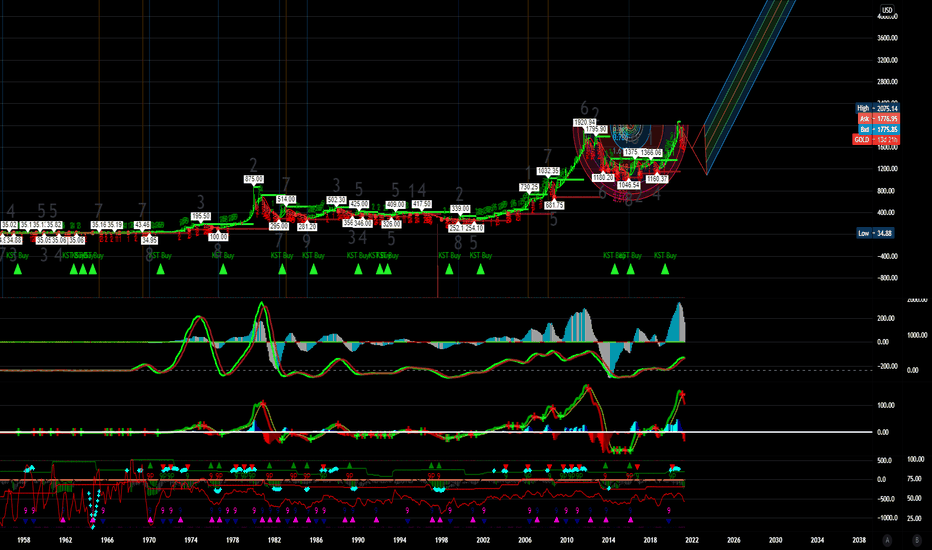Click the 1032.35 pivot label
Screen dimensions: 932x550
click(548, 171)
